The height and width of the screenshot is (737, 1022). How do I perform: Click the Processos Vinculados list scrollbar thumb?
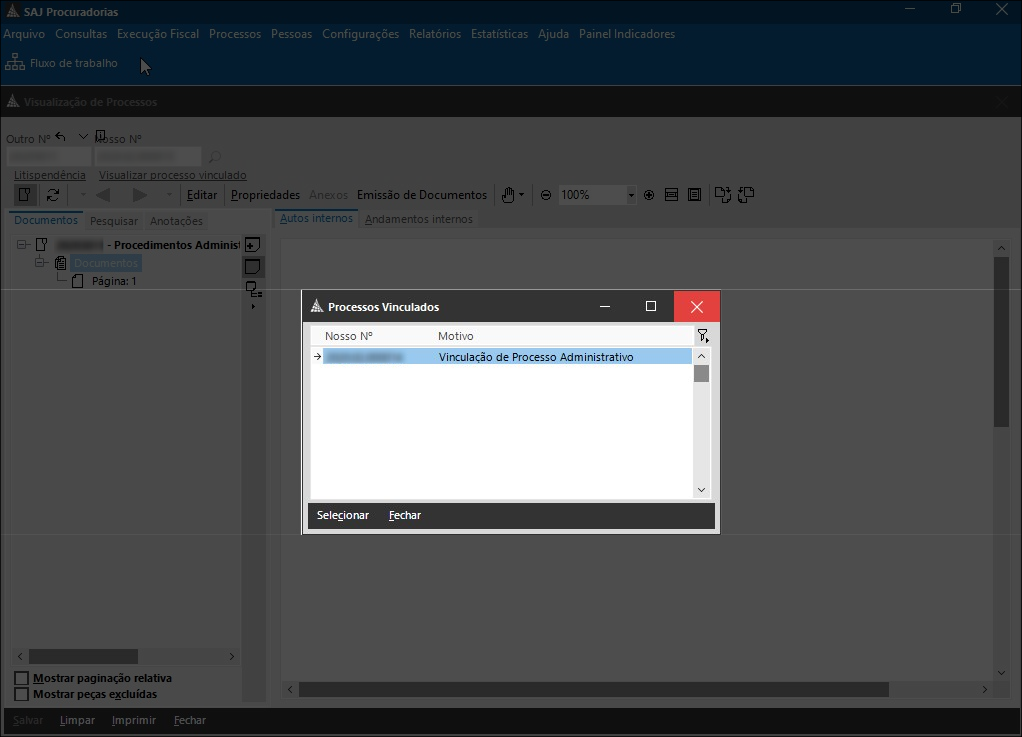(x=701, y=374)
